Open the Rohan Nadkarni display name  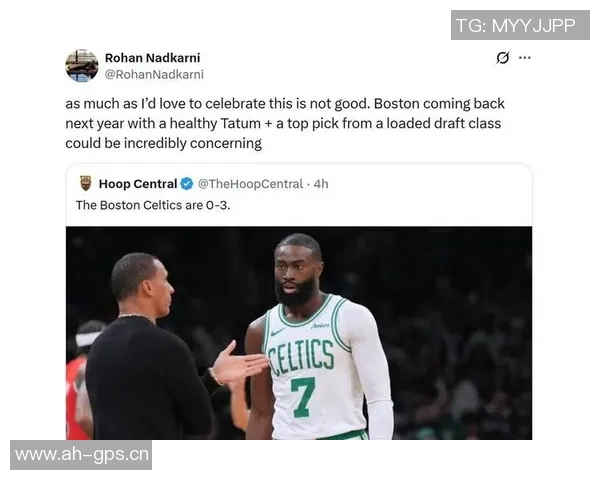pos(152,58)
